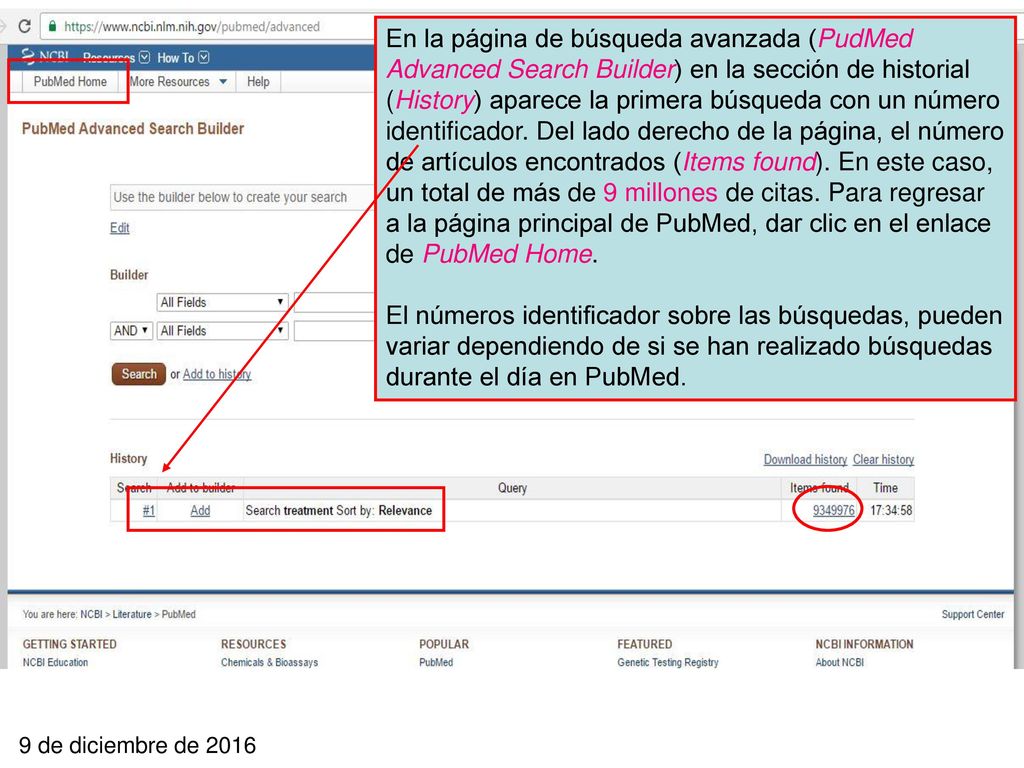
Task: Click the Chemicals & Bioassays footer link
Action: coord(269,662)
